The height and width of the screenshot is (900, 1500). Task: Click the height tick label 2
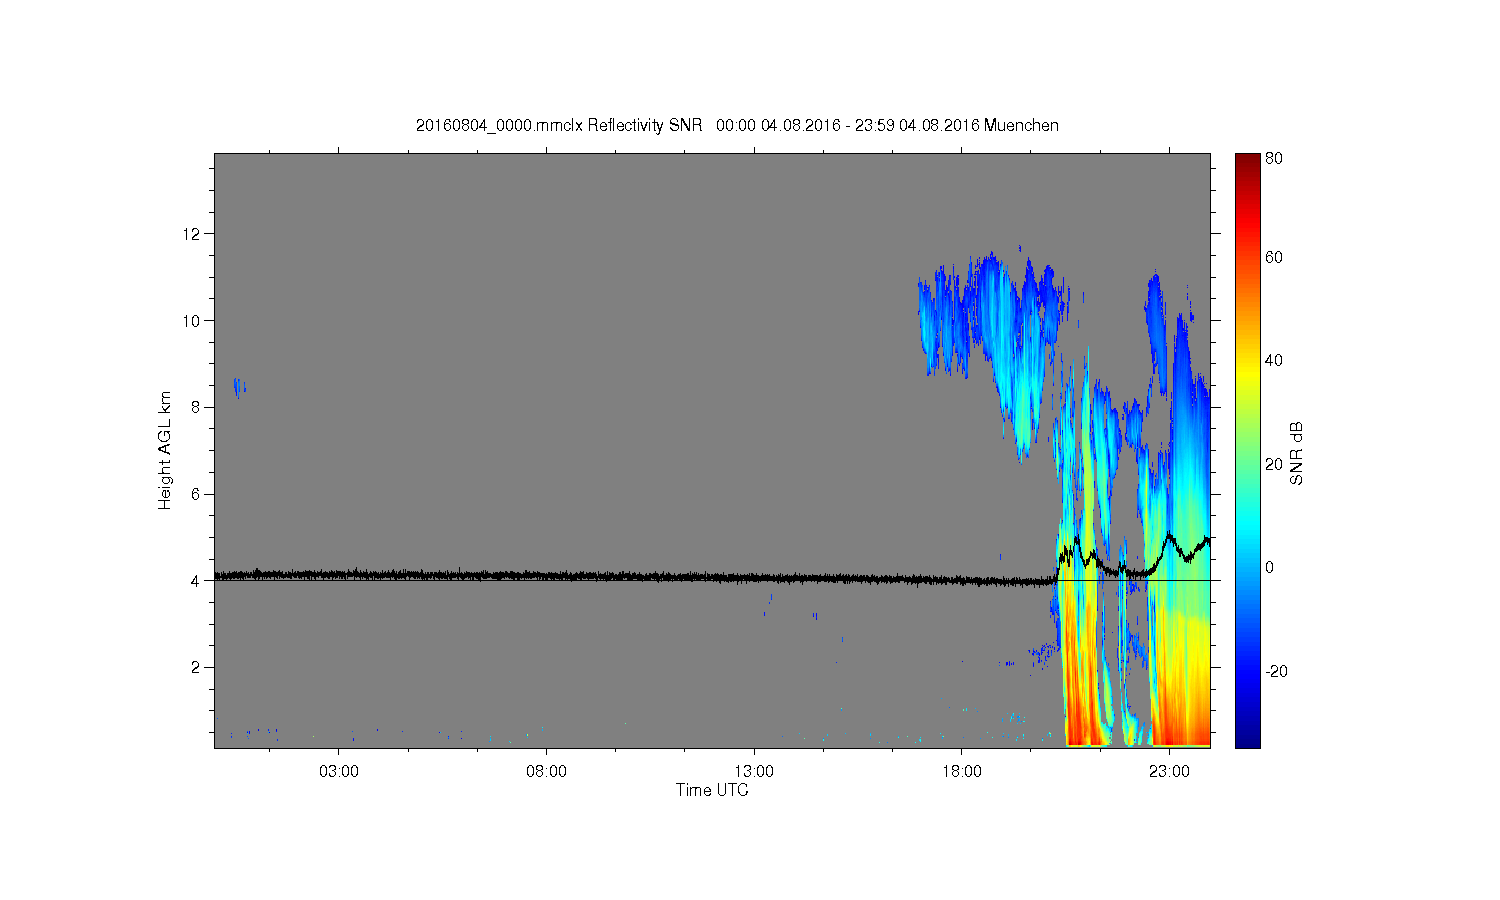(x=196, y=667)
